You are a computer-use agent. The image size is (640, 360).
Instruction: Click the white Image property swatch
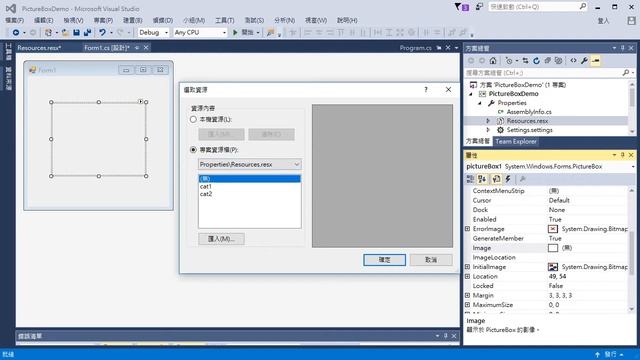tap(553, 248)
